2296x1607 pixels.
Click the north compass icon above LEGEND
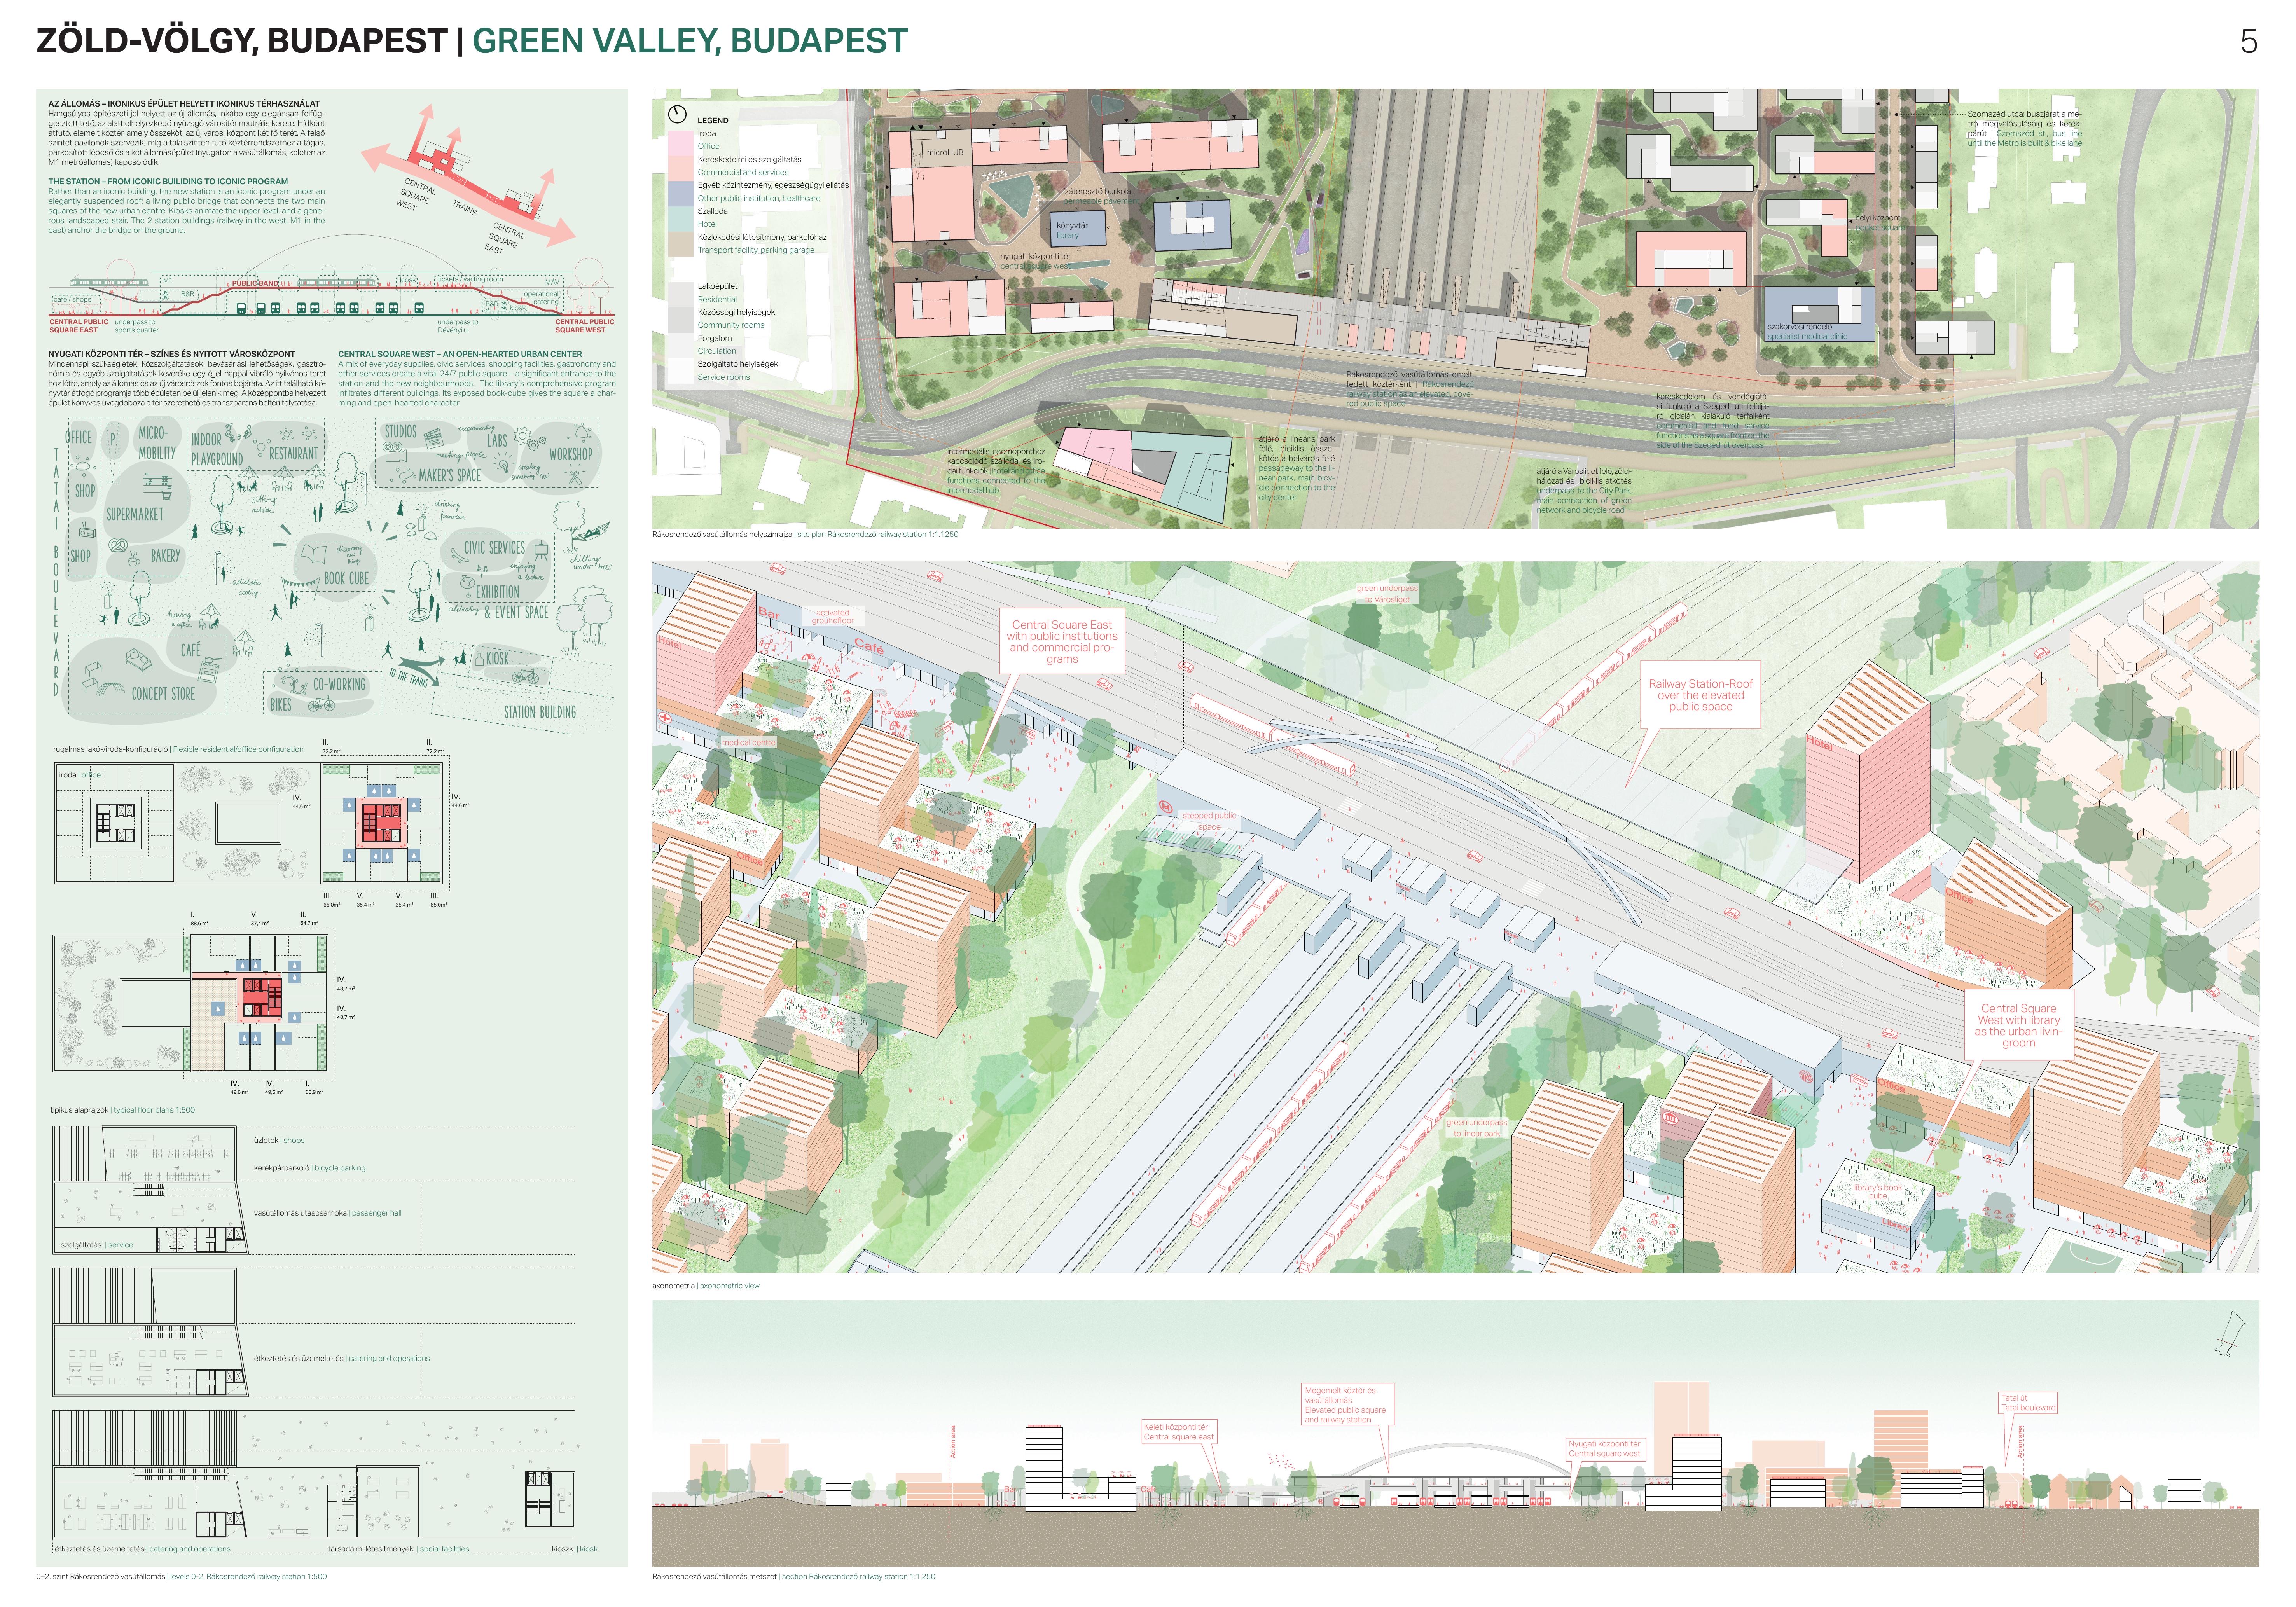click(677, 114)
